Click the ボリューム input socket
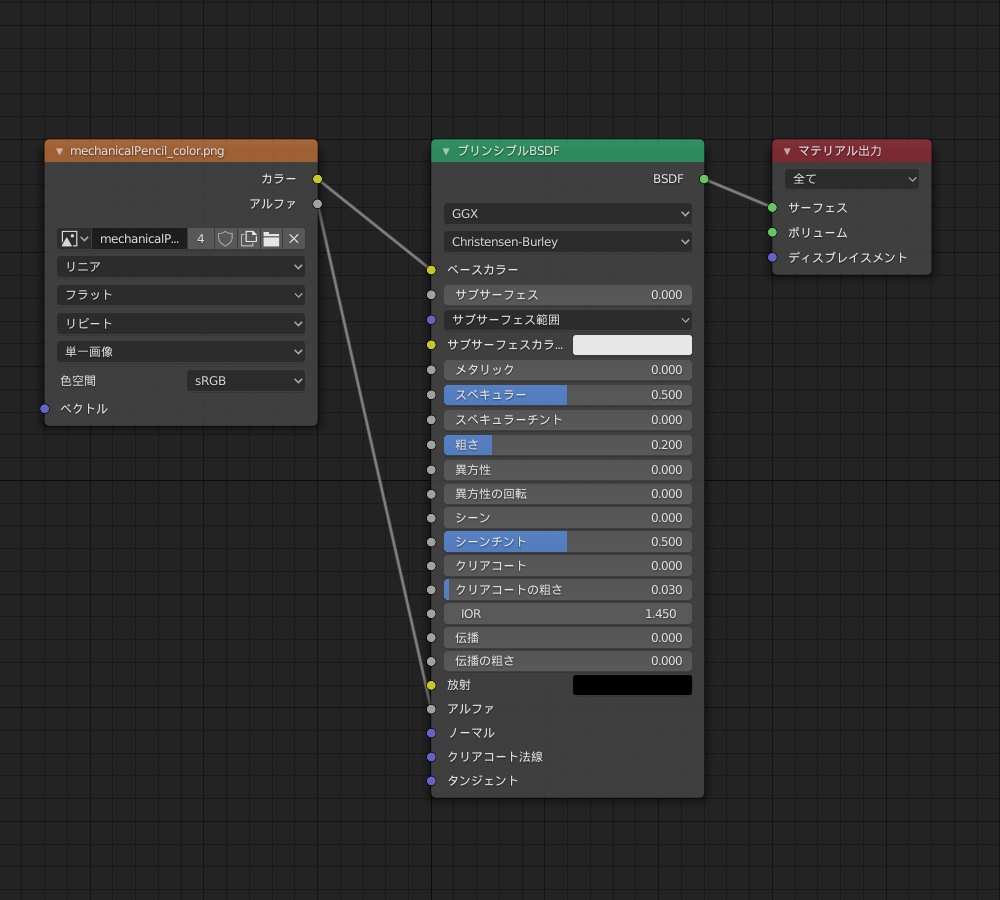The height and width of the screenshot is (900, 1000). coord(772,233)
